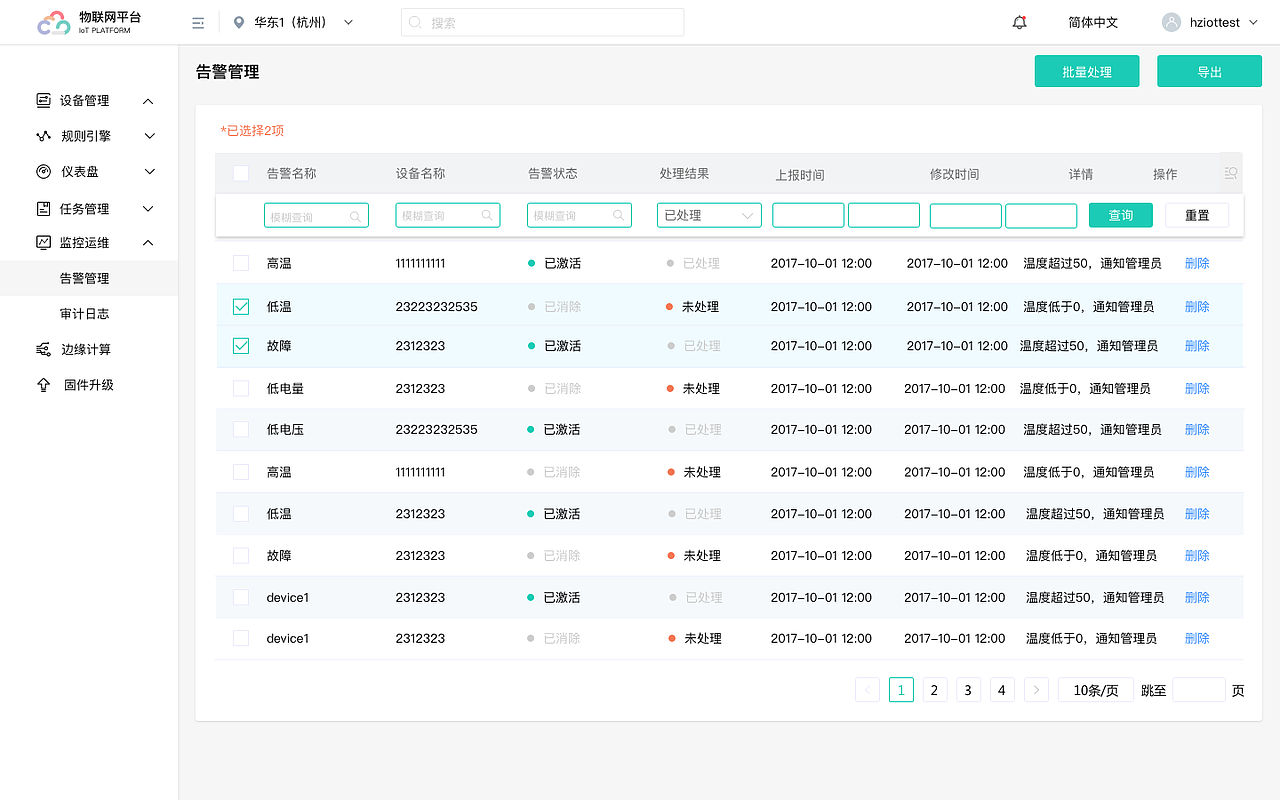Clear filters with 重置 button
Screen dimensions: 1280x800
click(x=1197, y=215)
